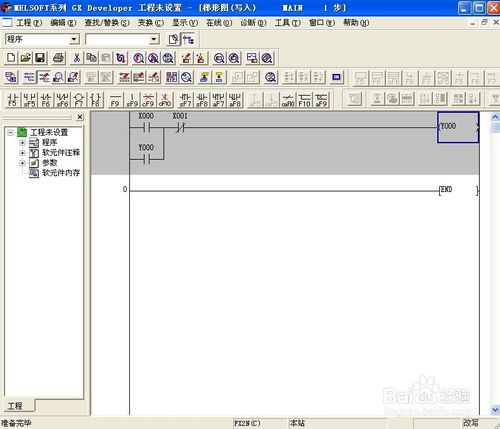Expand the 程序 tree node
500x429 pixels.
22,143
